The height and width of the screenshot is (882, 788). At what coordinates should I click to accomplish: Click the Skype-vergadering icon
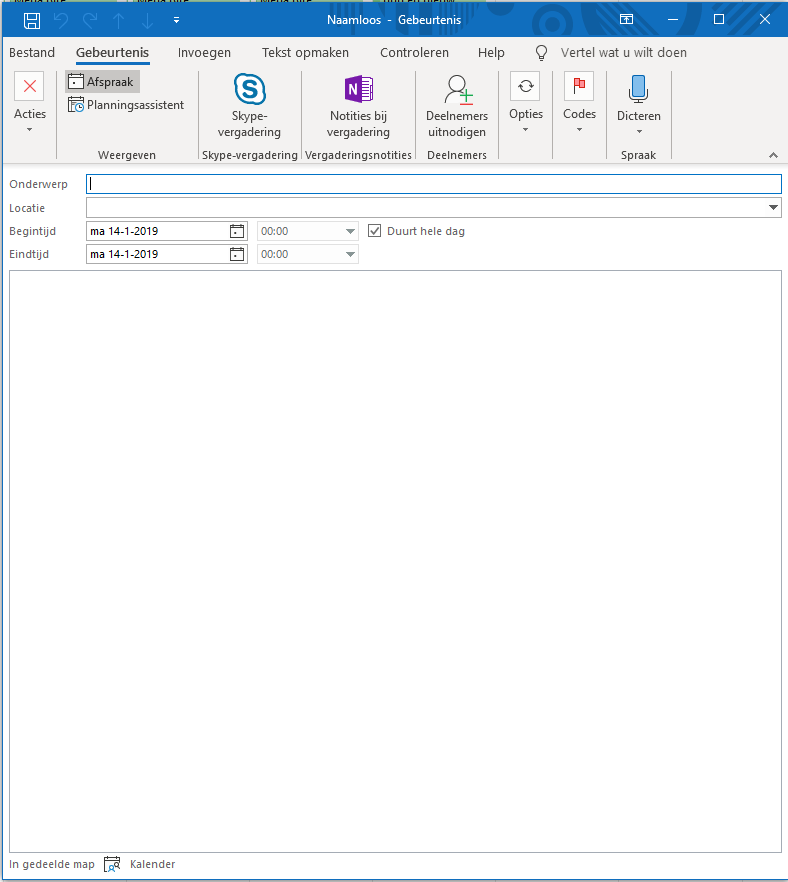click(249, 90)
